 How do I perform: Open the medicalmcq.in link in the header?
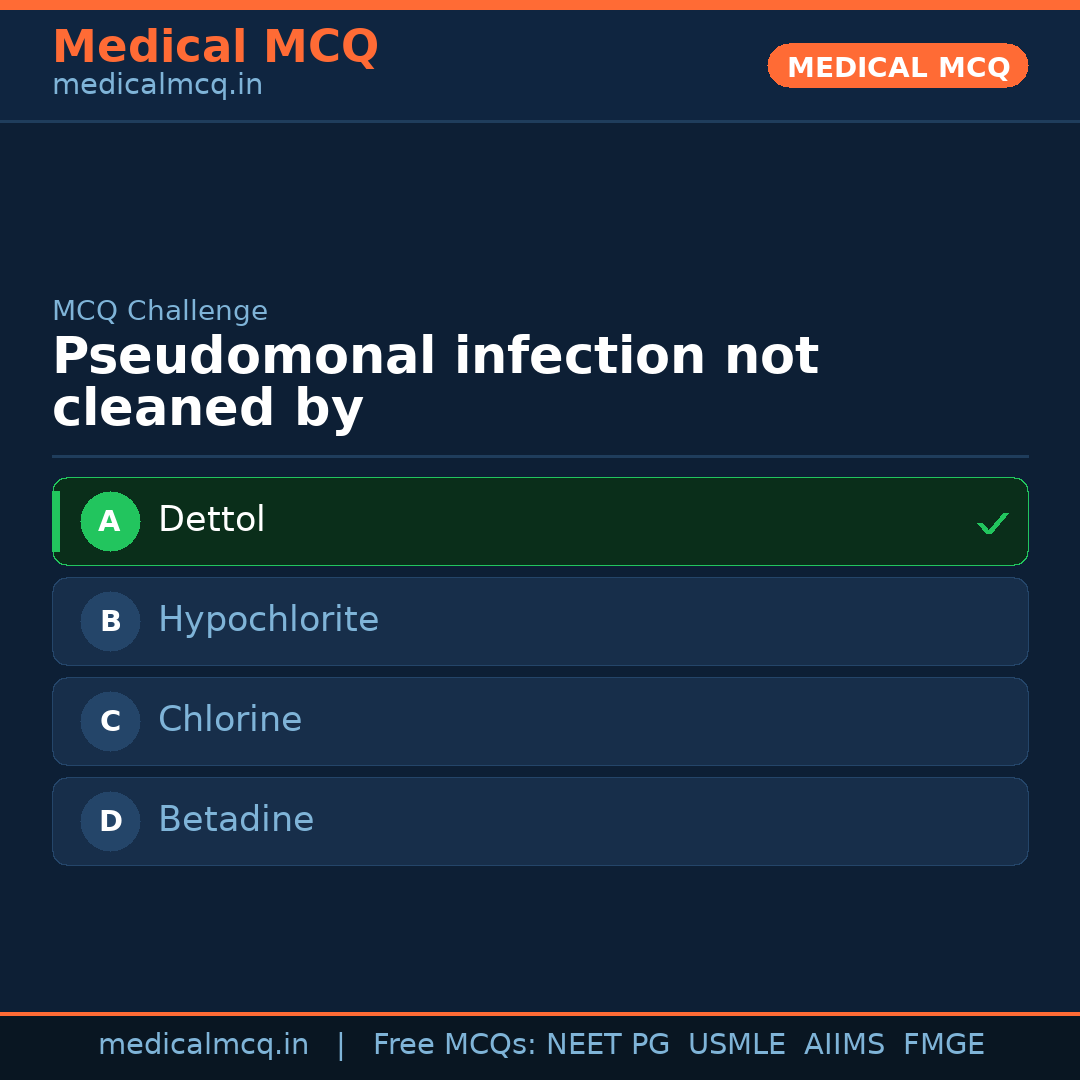157,84
